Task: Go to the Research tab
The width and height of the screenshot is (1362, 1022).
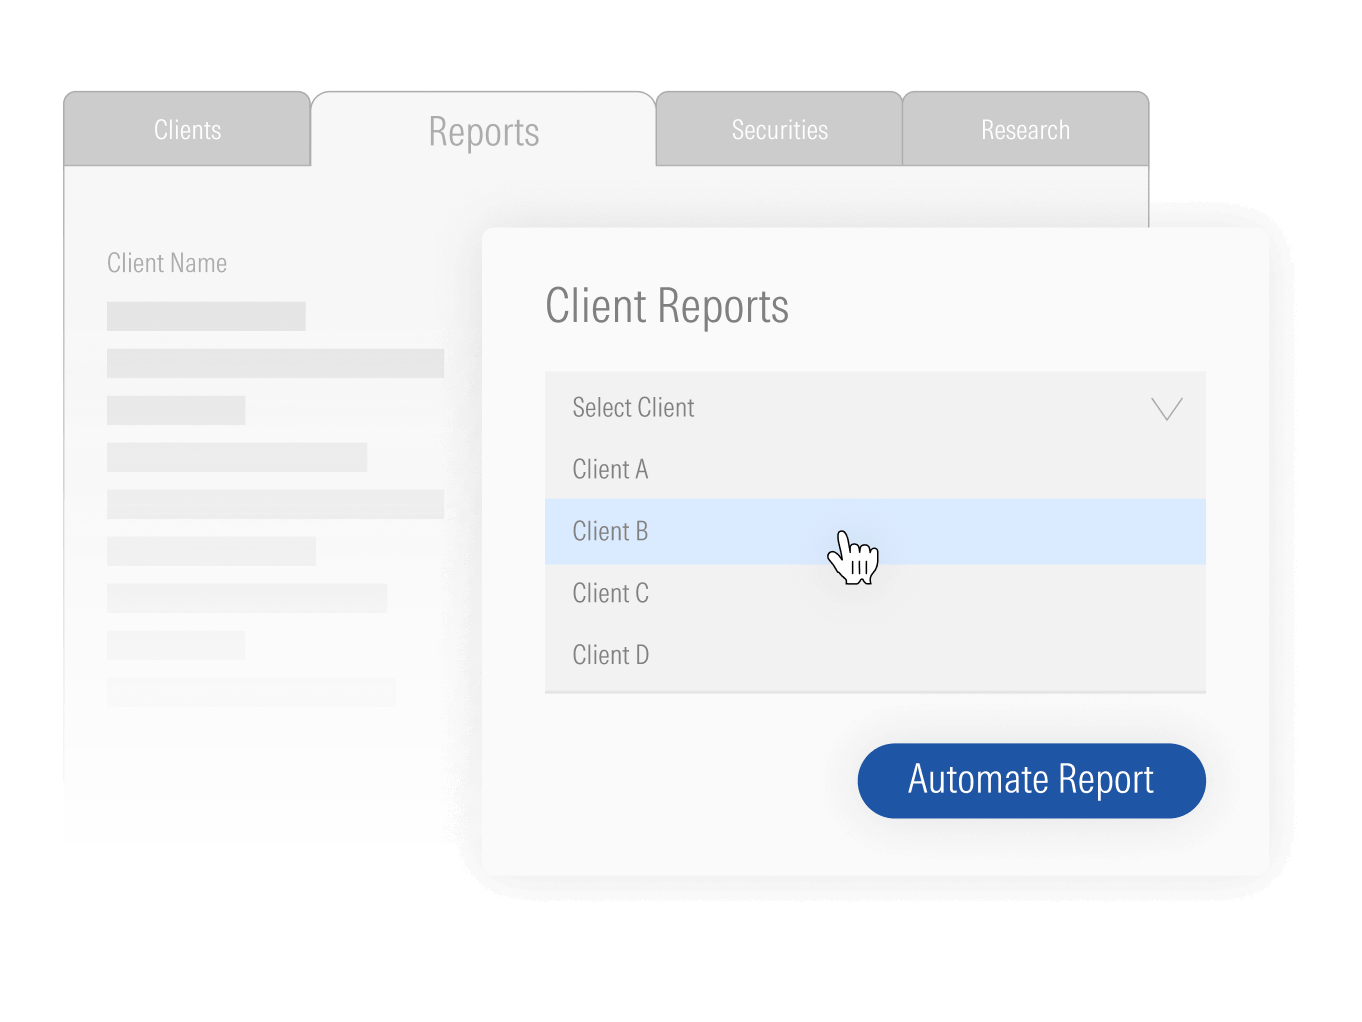Action: click(x=1025, y=130)
